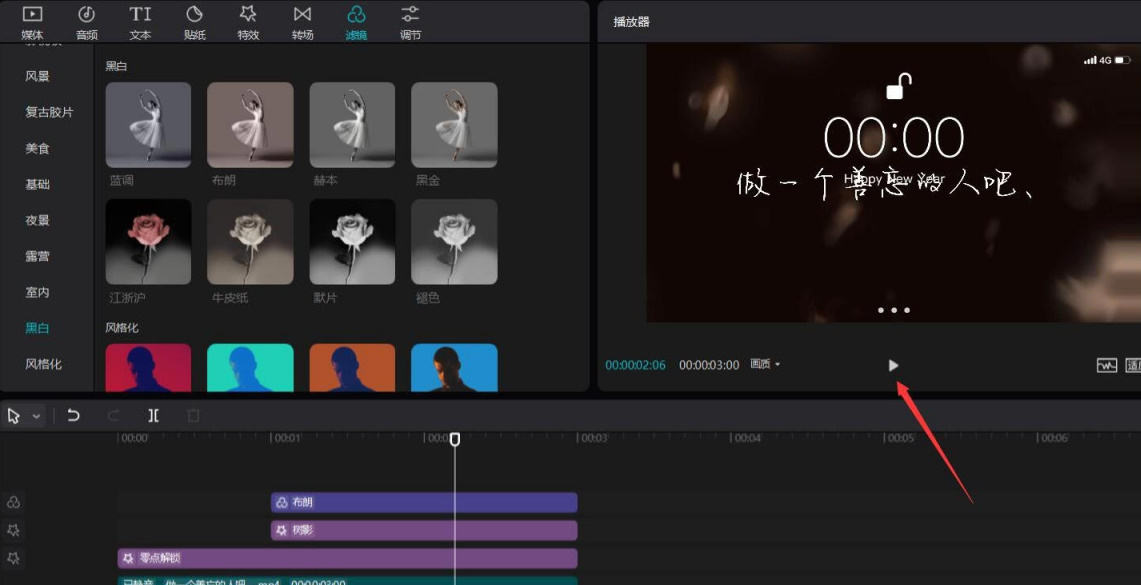Open the 媒体 media import panel
Screen dimensions: 1141x585
pos(31,22)
